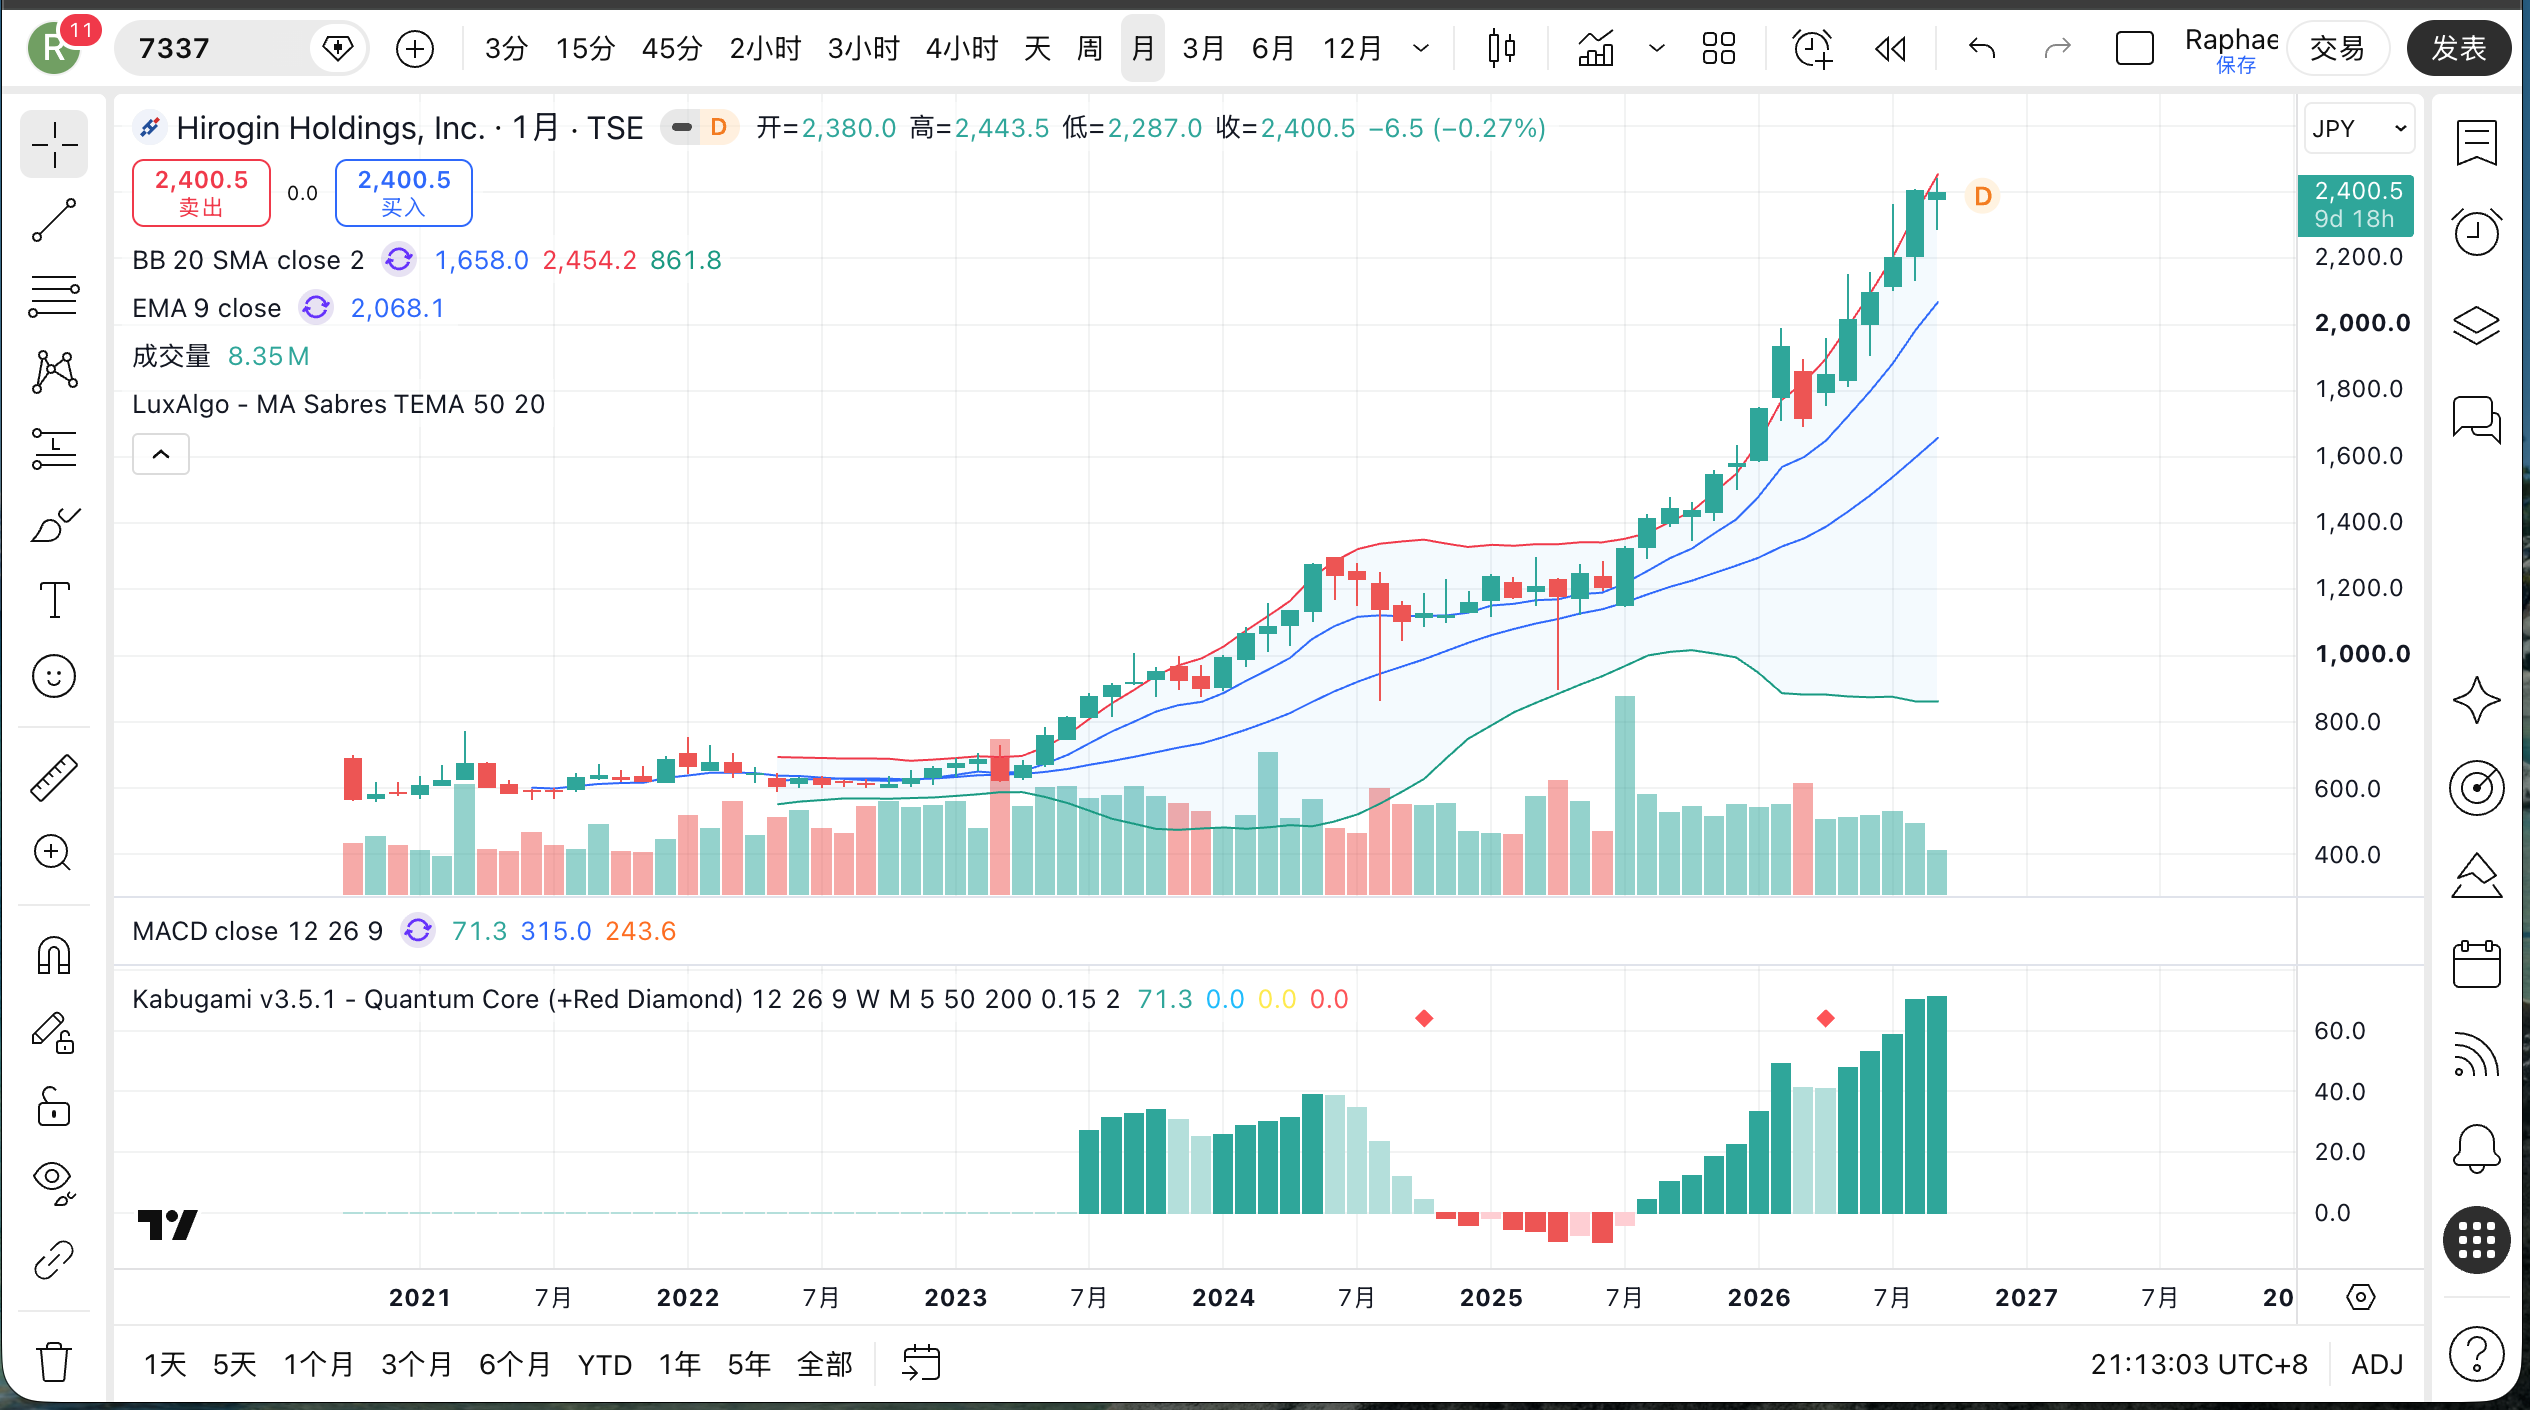Toggle stay-in-drawing-mode pencil lock

tap(54, 1032)
